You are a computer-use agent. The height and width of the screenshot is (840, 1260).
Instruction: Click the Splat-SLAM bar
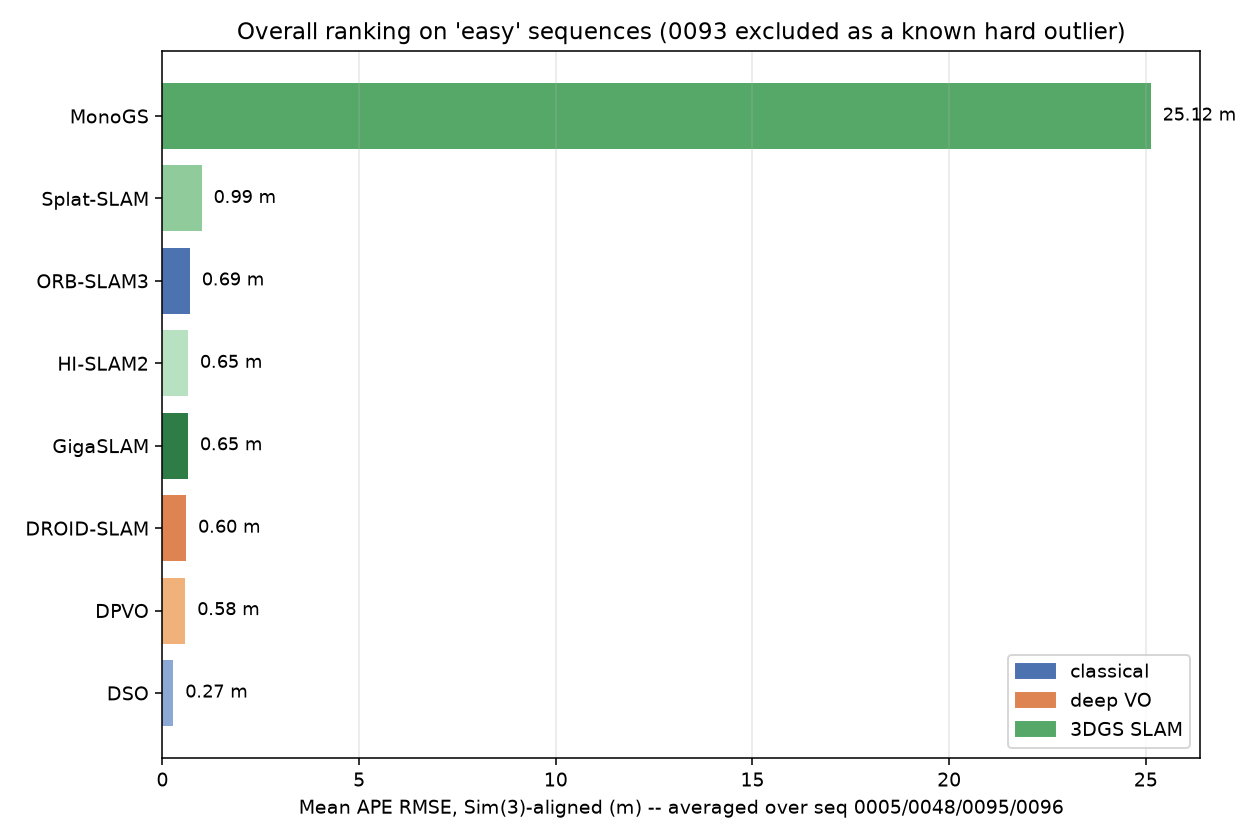tap(182, 198)
